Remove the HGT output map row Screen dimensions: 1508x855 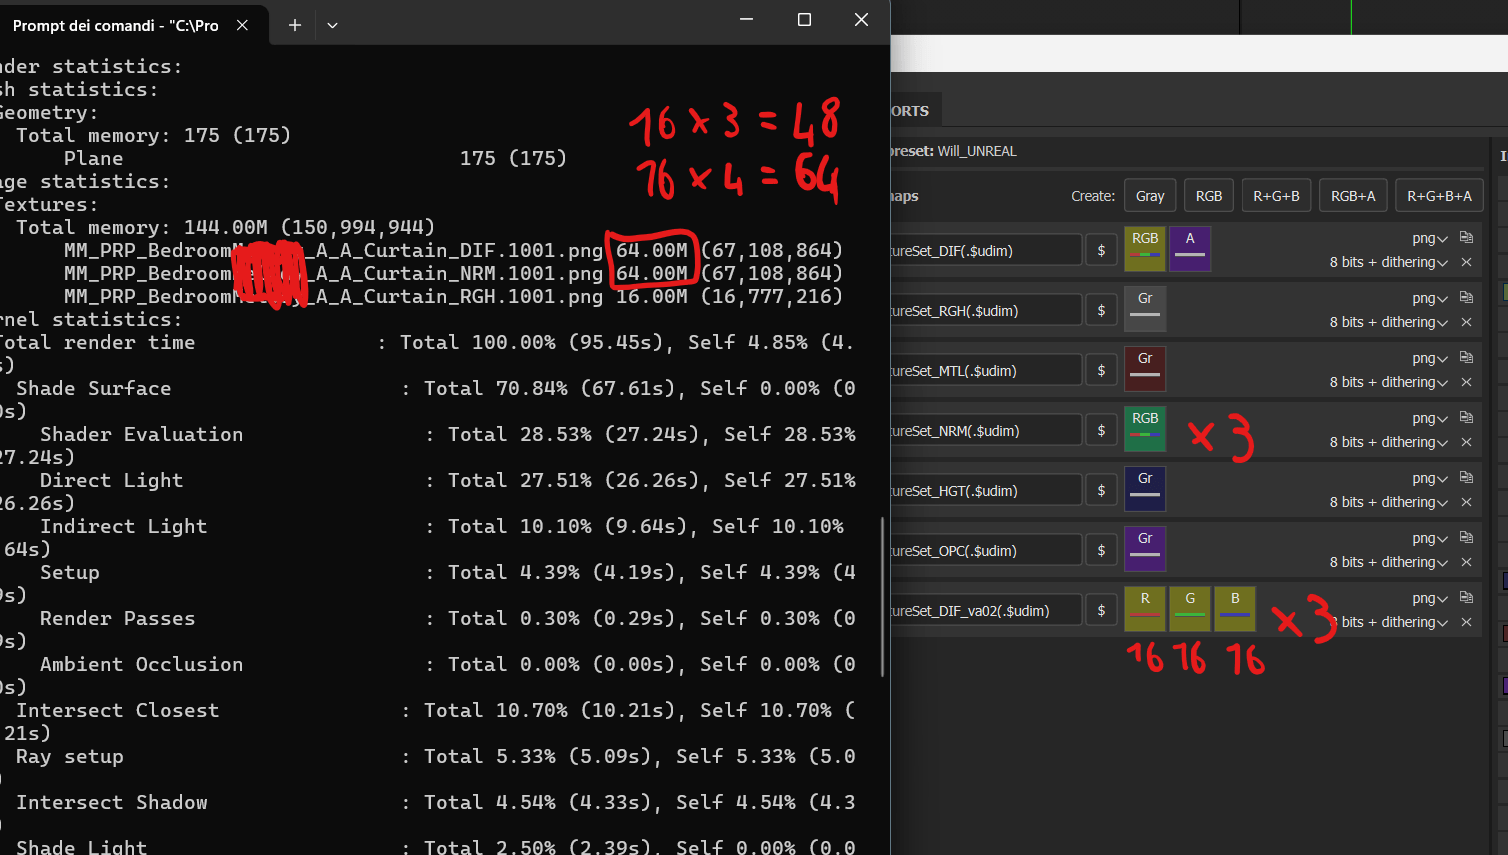click(1466, 502)
